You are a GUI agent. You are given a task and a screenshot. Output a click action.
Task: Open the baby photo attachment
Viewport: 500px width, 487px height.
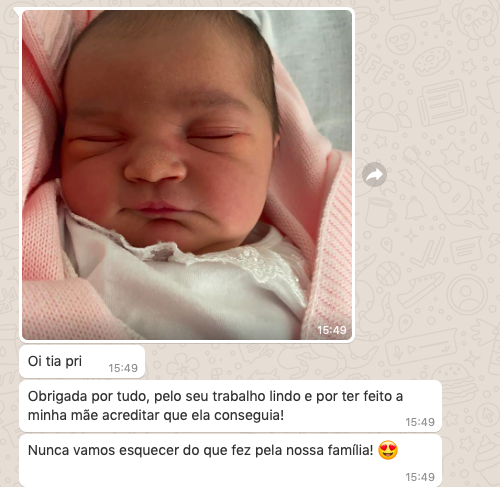[187, 175]
